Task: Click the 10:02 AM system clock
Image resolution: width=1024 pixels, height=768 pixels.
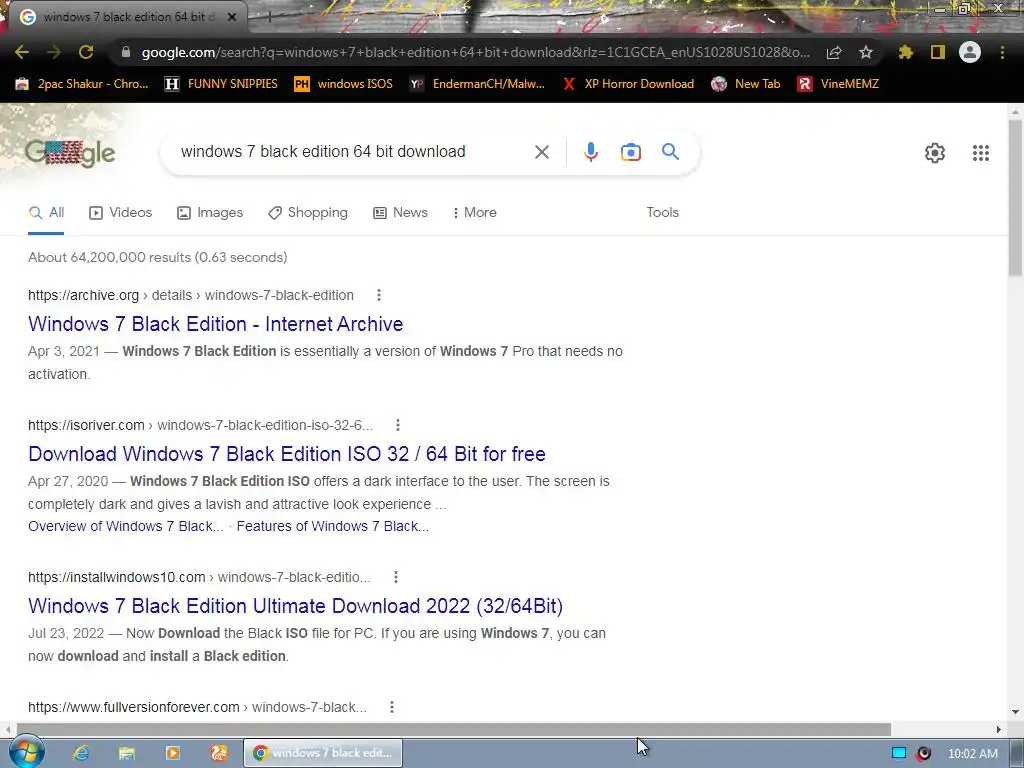Action: (972, 754)
